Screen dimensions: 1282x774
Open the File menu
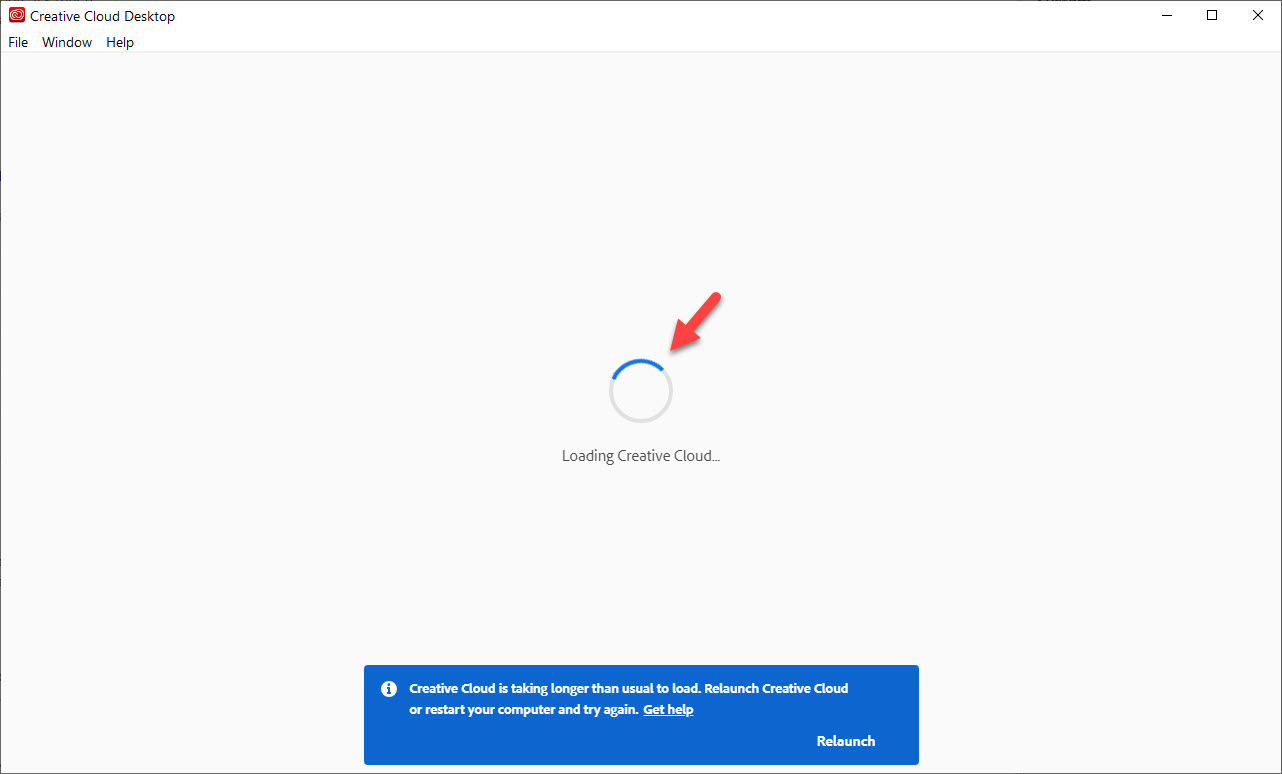18,42
